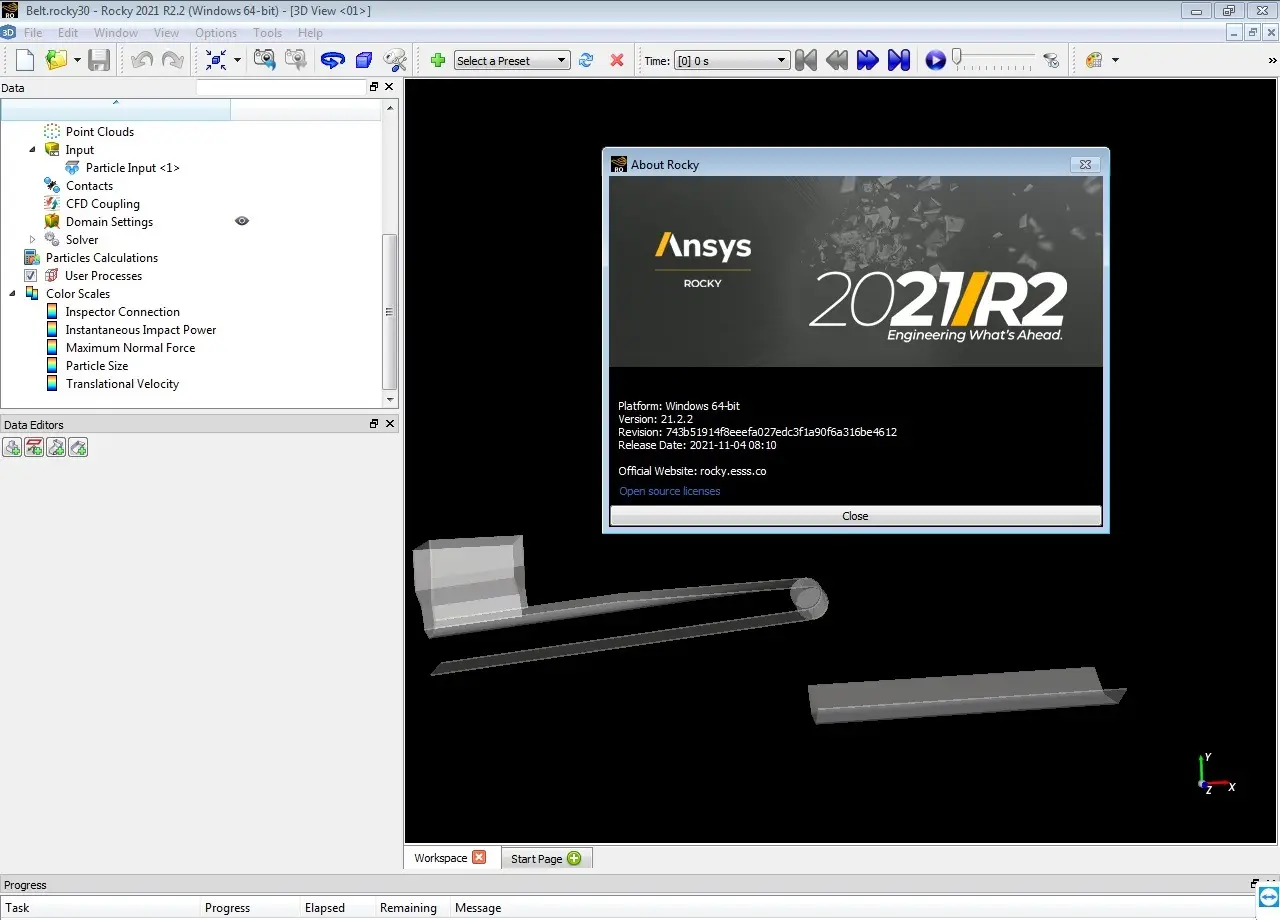Create a new project with the blank page icon
The image size is (1280, 920).
25,60
